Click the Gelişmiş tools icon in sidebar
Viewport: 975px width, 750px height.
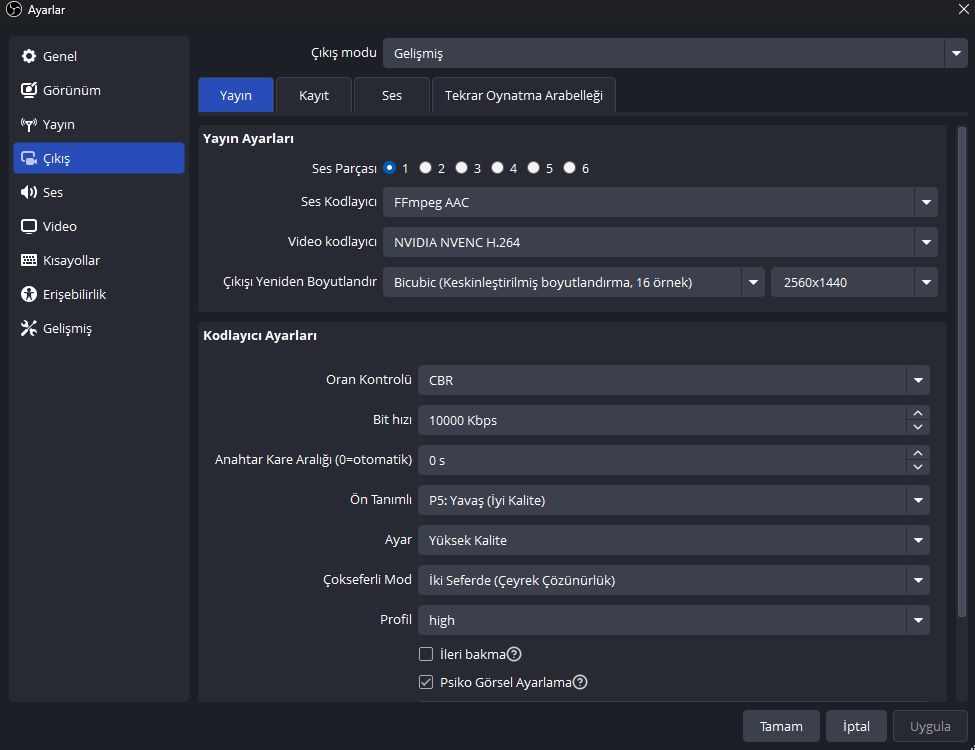pos(29,328)
